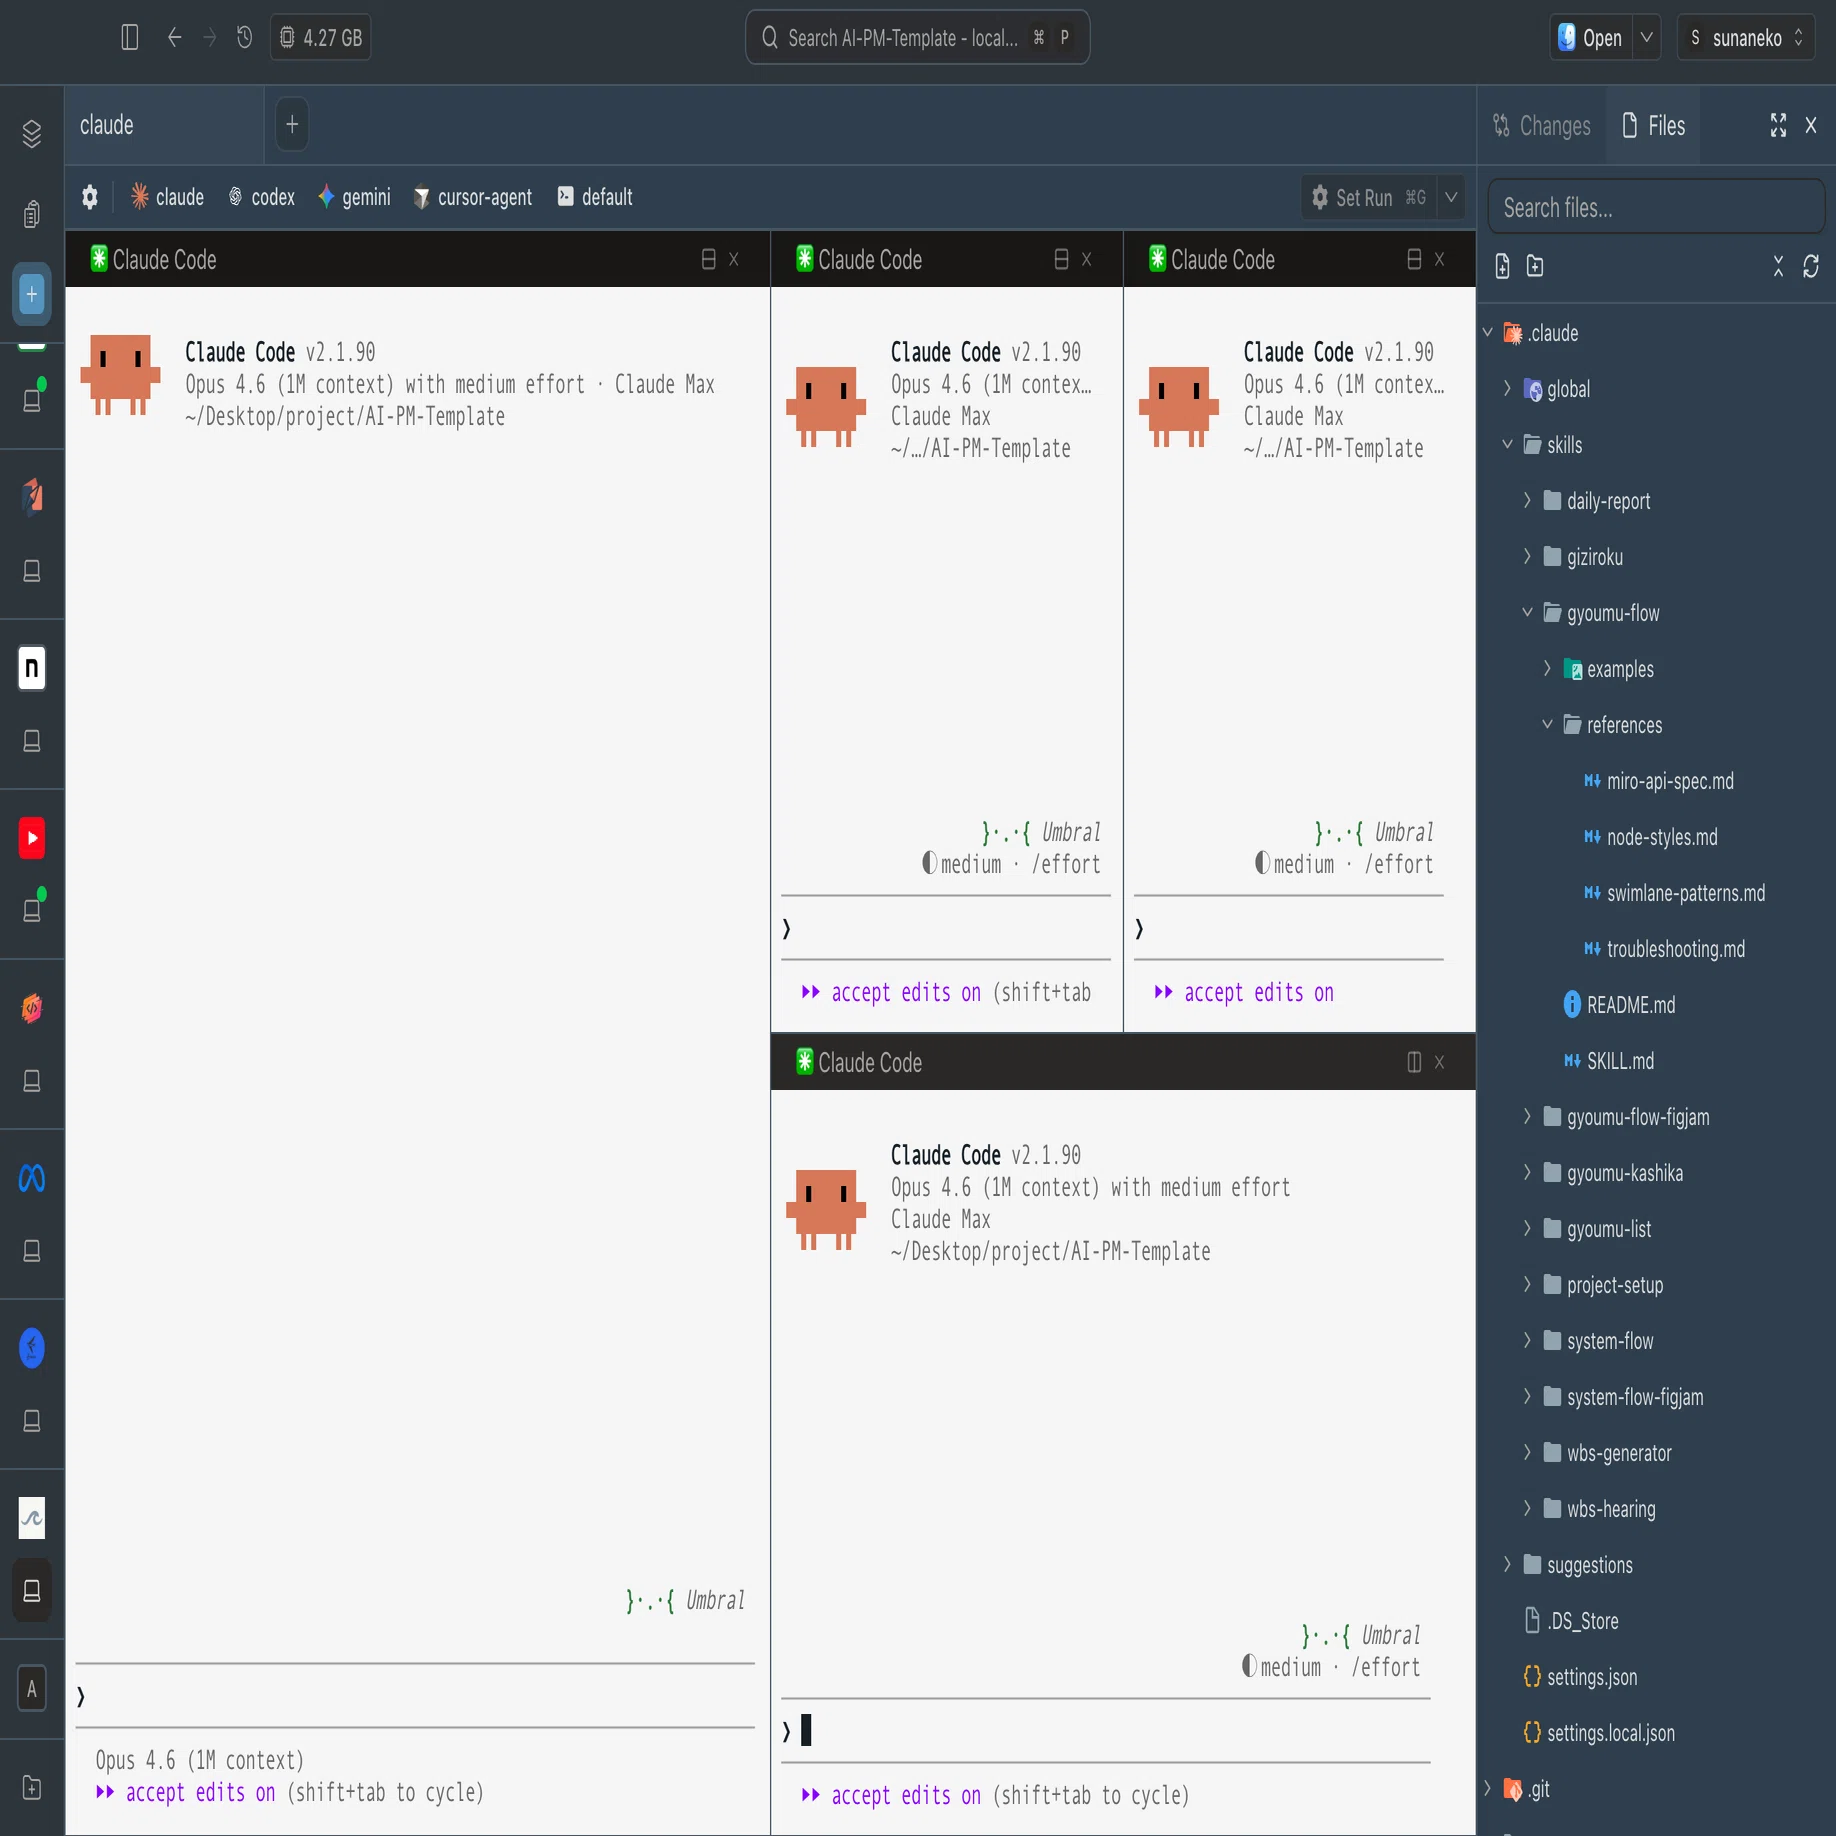
Task: Launch the gemini preset
Action: [354, 197]
